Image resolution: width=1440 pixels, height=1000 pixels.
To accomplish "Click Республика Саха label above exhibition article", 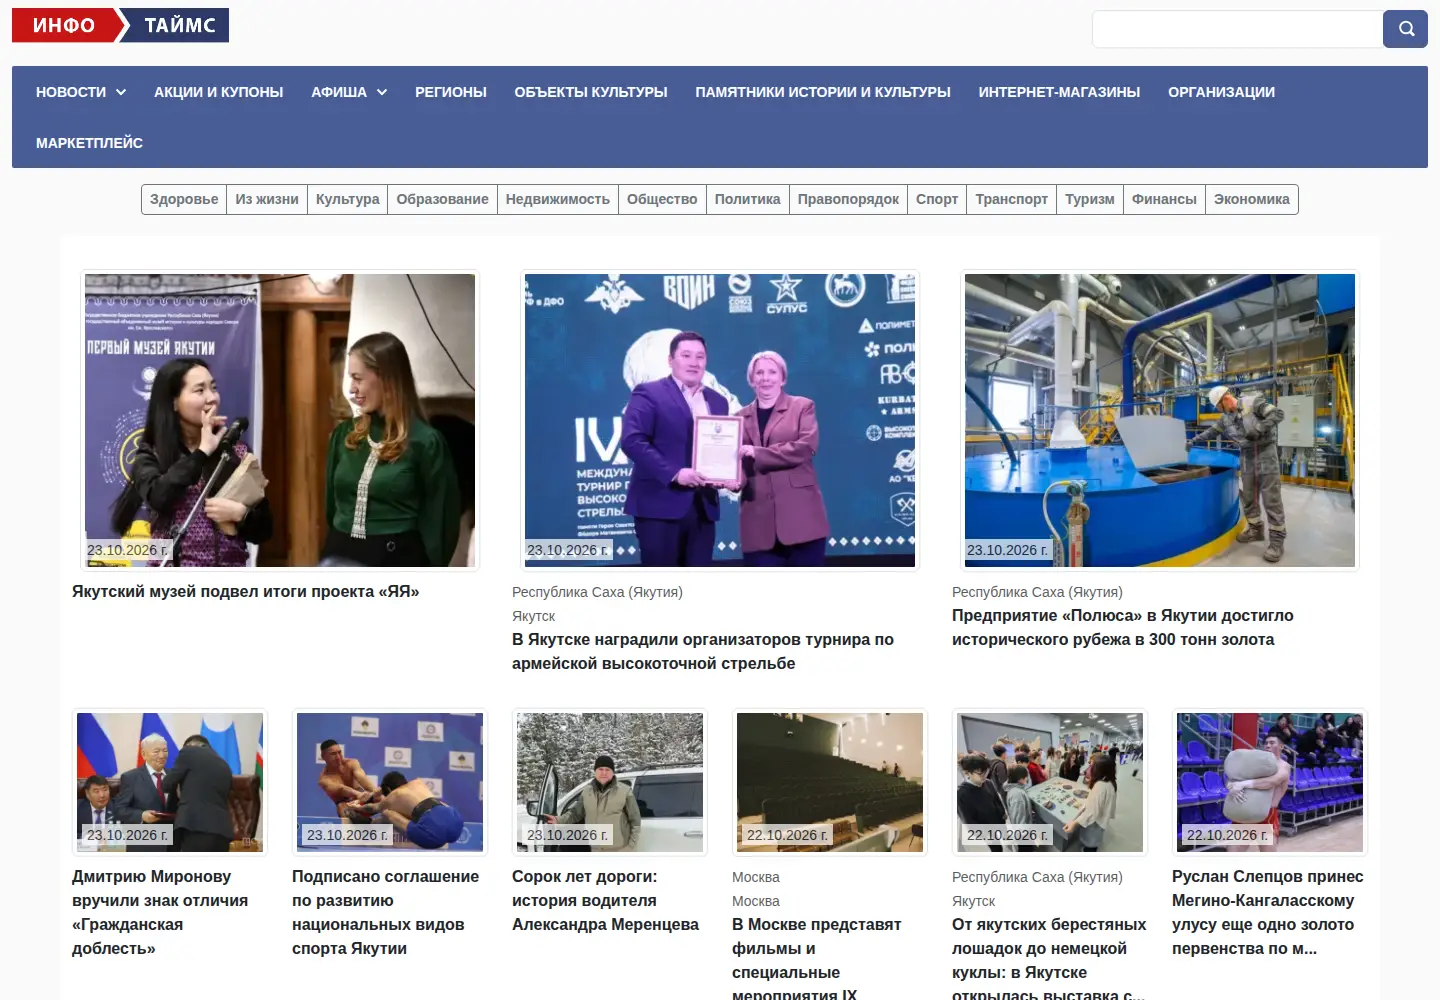I will [x=1037, y=877].
